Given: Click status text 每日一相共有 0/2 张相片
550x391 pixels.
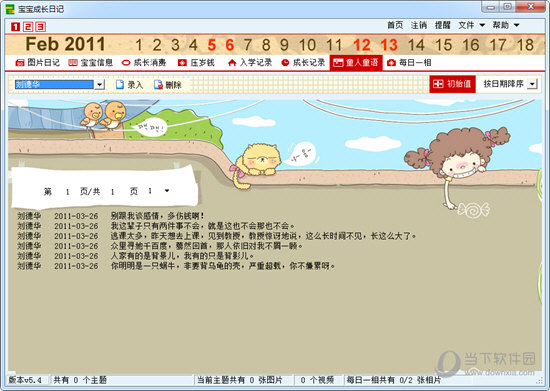Looking at the screenshot, I should [x=394, y=380].
